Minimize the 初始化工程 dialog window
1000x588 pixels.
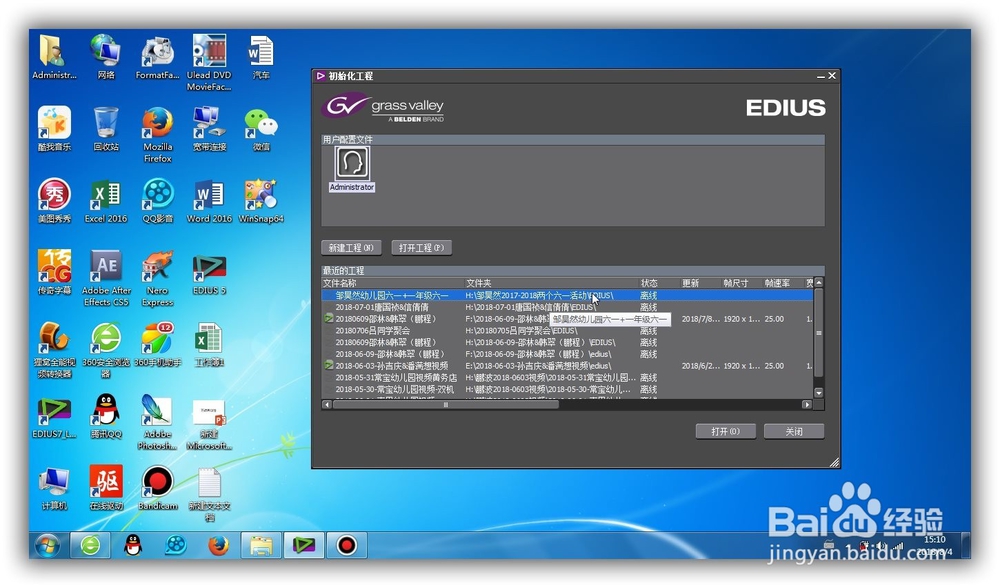821,76
